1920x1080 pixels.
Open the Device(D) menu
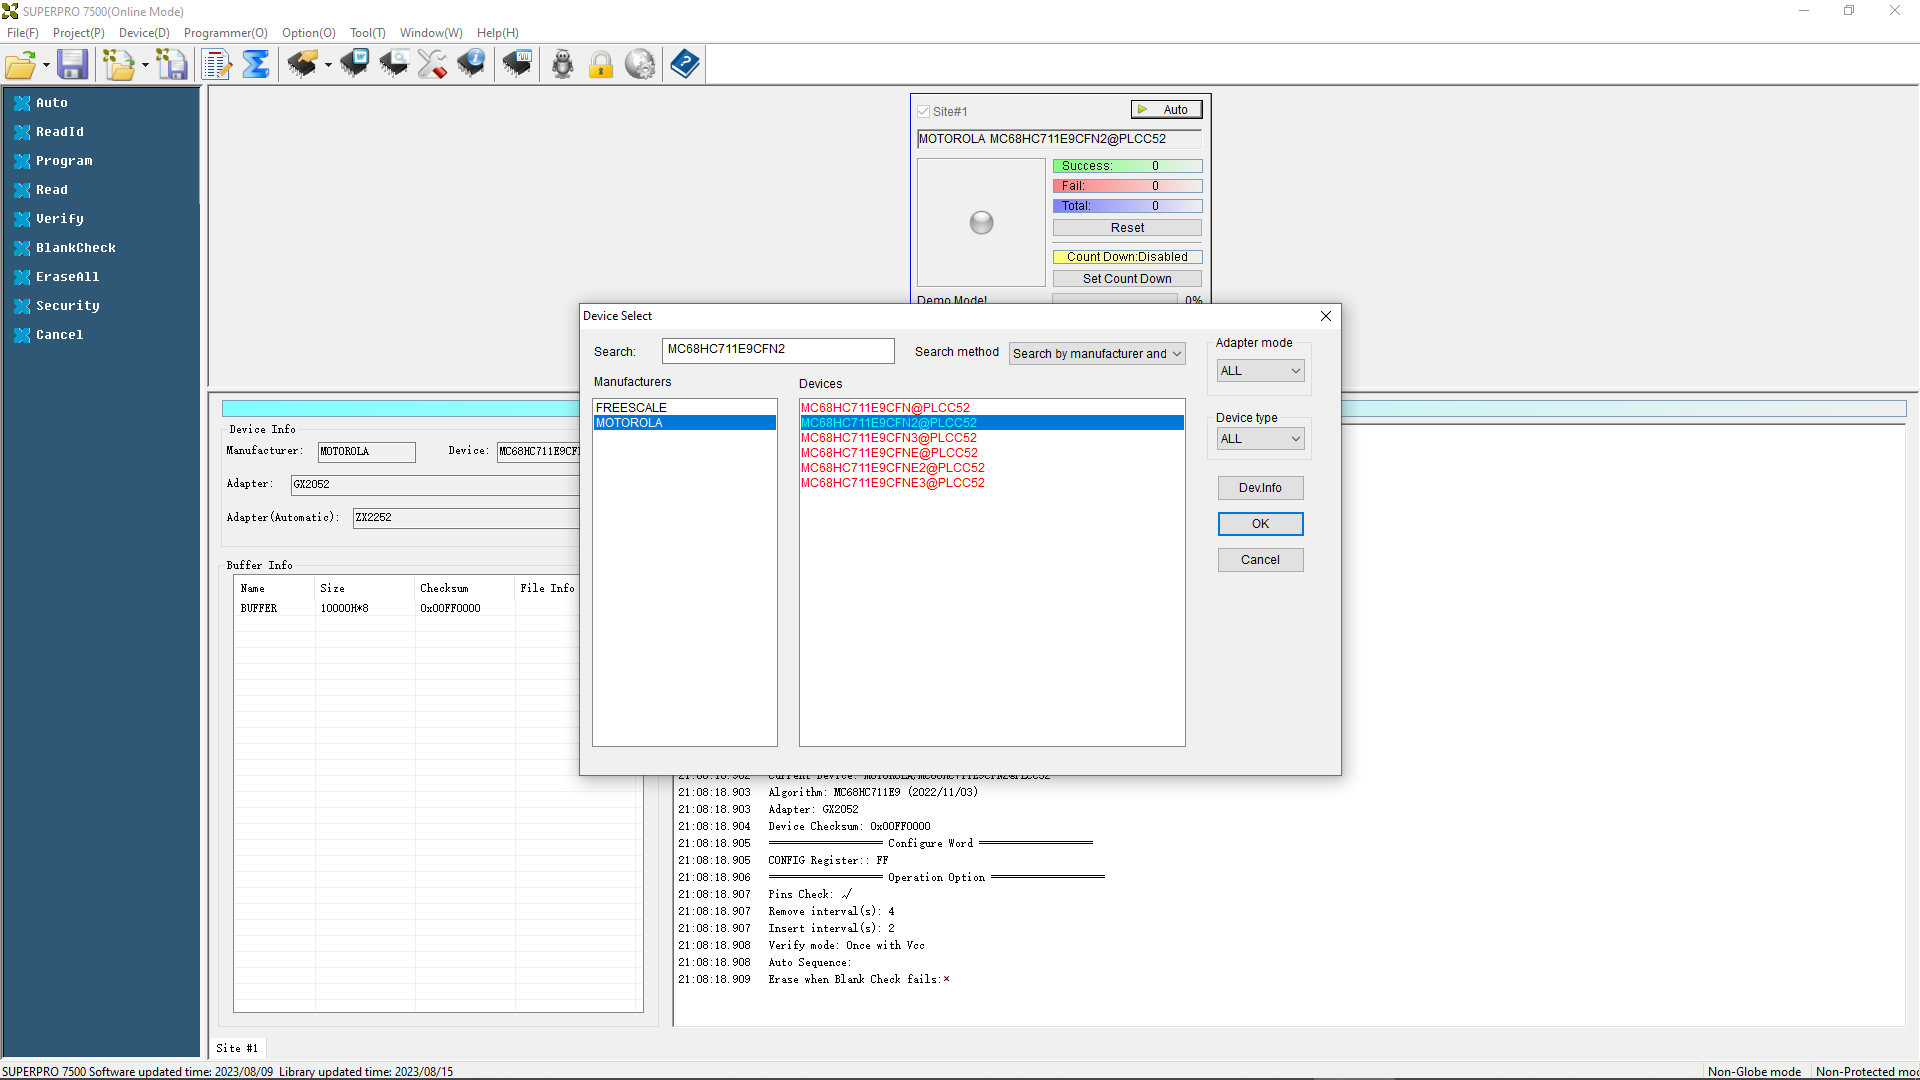pos(144,33)
